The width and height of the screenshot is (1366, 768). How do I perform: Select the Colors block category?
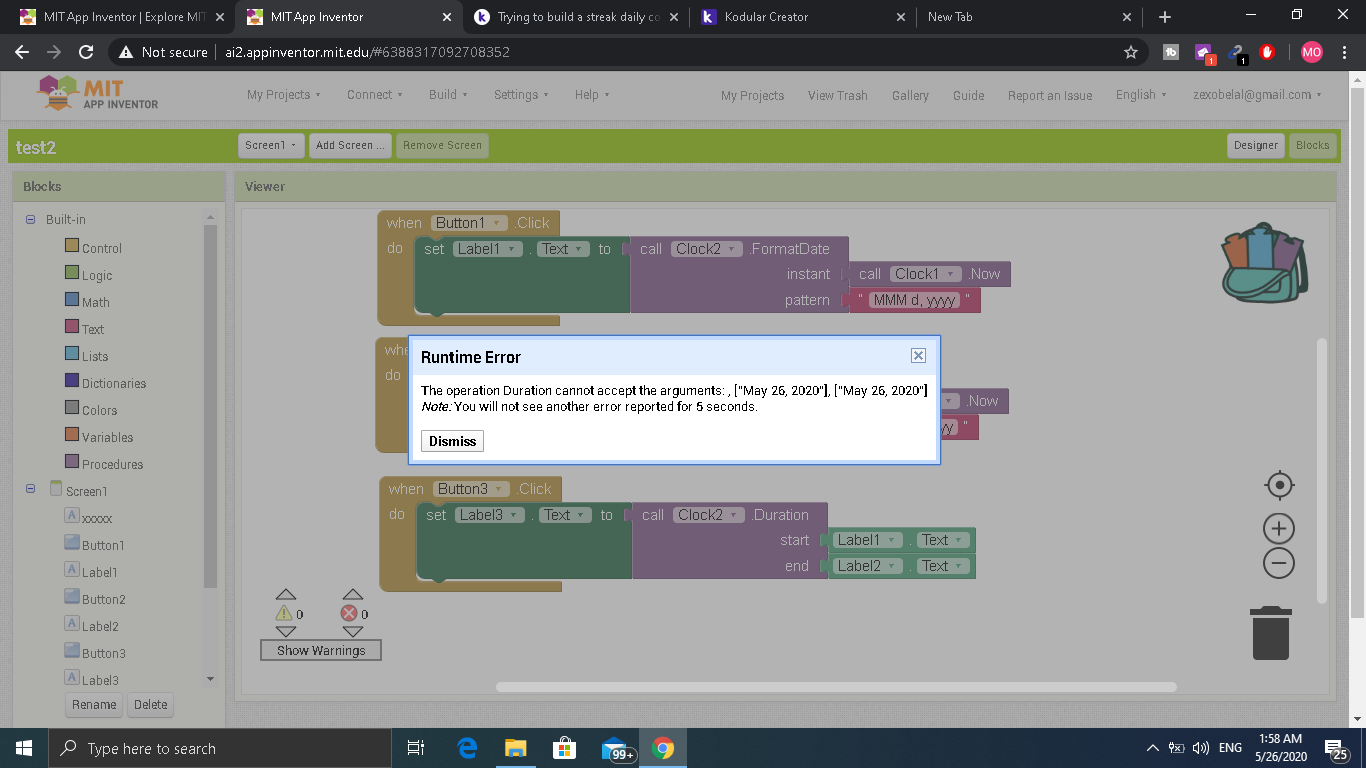coord(99,410)
